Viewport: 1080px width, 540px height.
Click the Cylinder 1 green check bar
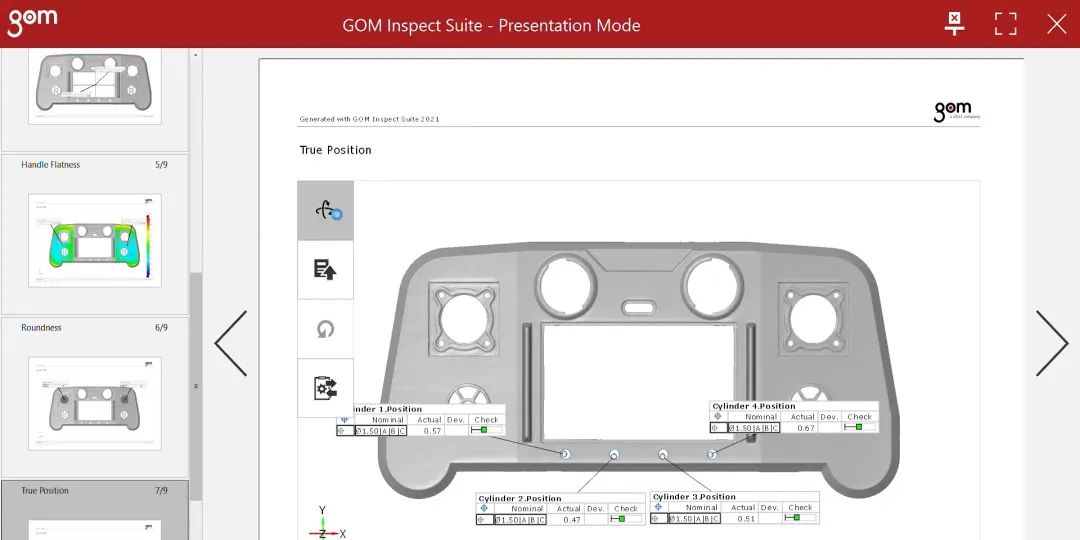click(x=486, y=430)
